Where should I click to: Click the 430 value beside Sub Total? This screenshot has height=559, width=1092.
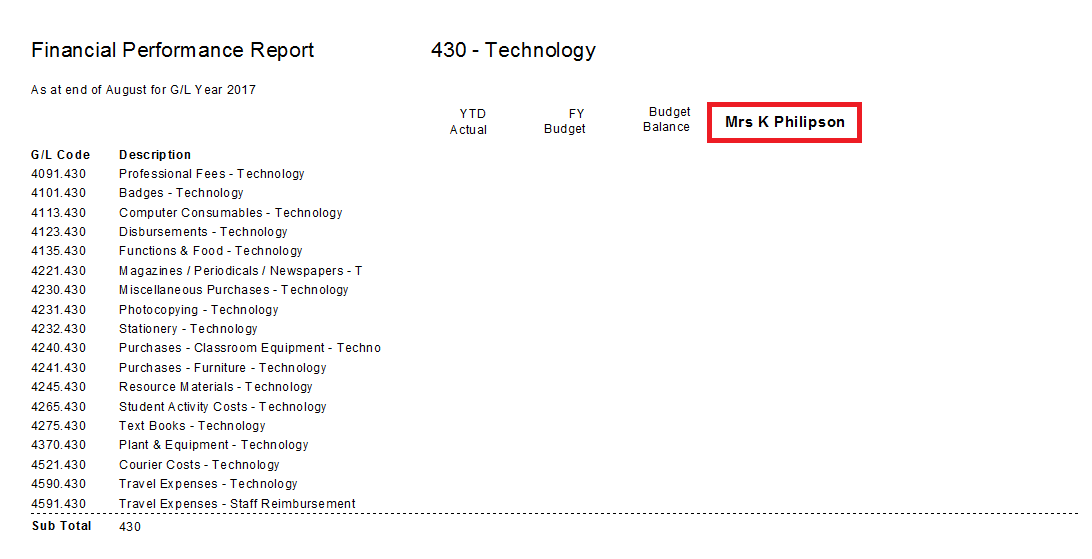click(x=130, y=527)
